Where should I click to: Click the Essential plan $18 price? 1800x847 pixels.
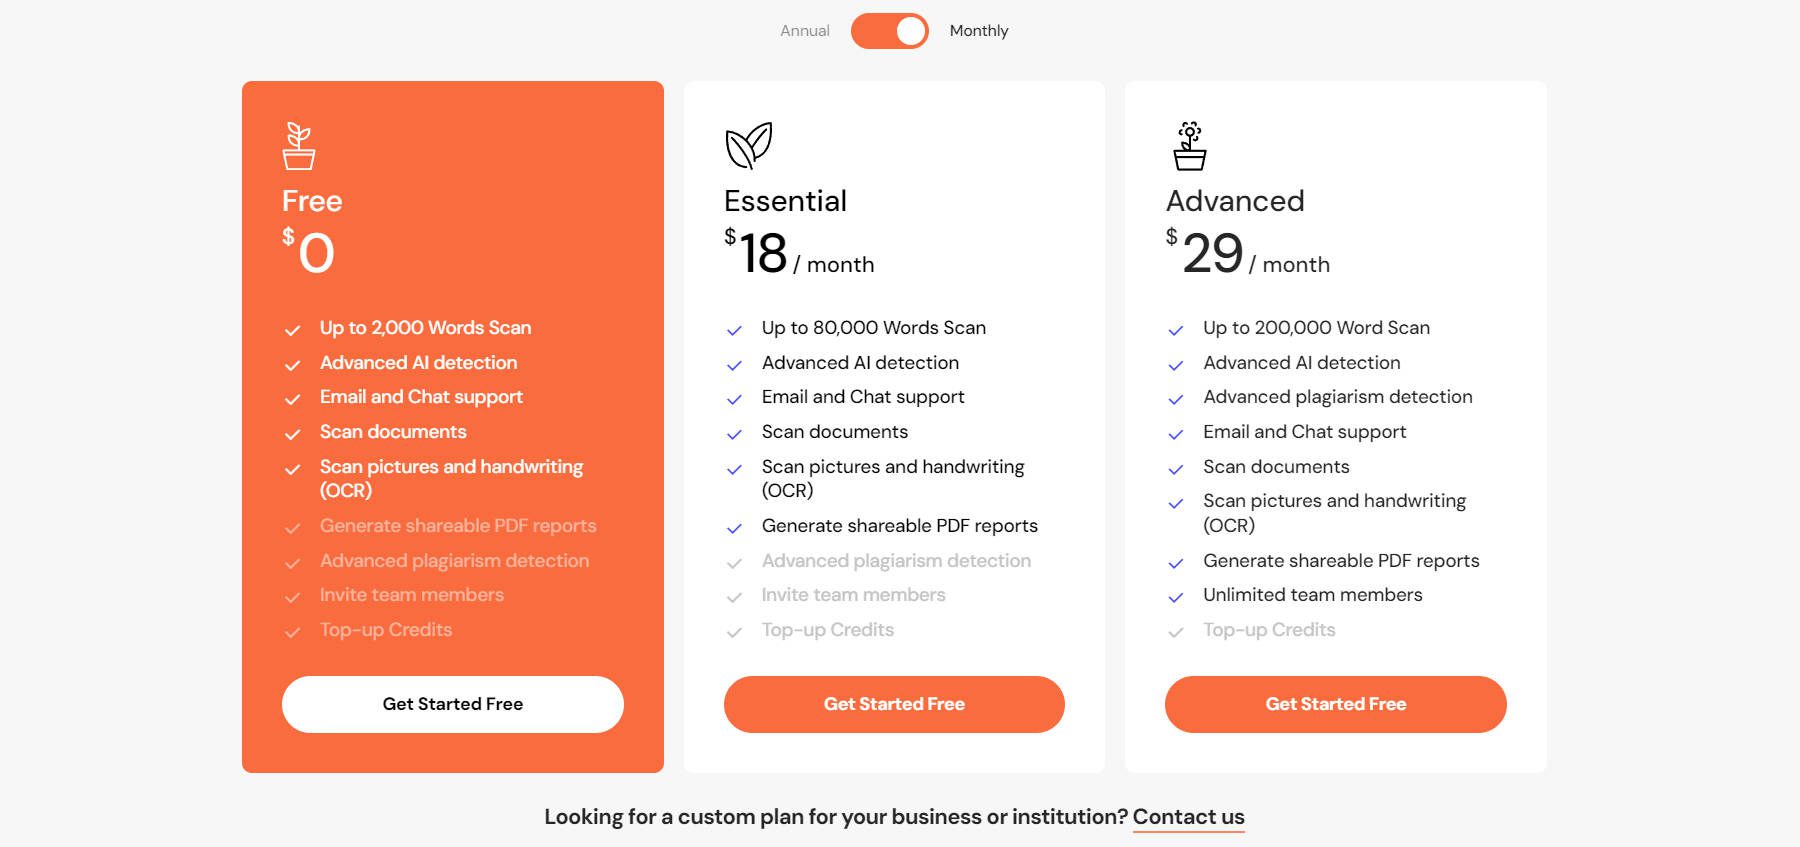[x=763, y=253]
